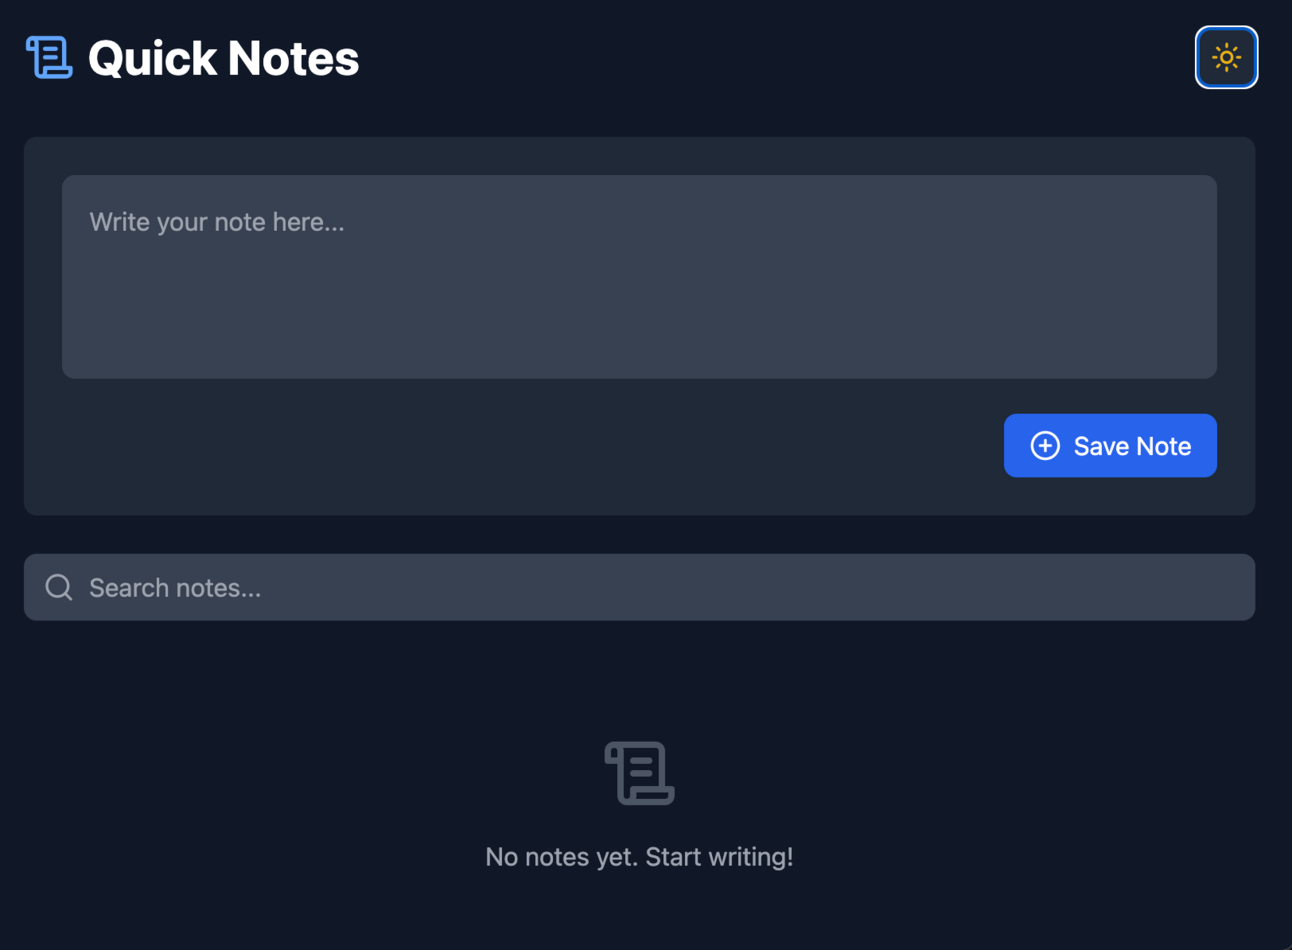
Task: Click the word "Quick" in the title
Action: [x=151, y=58]
